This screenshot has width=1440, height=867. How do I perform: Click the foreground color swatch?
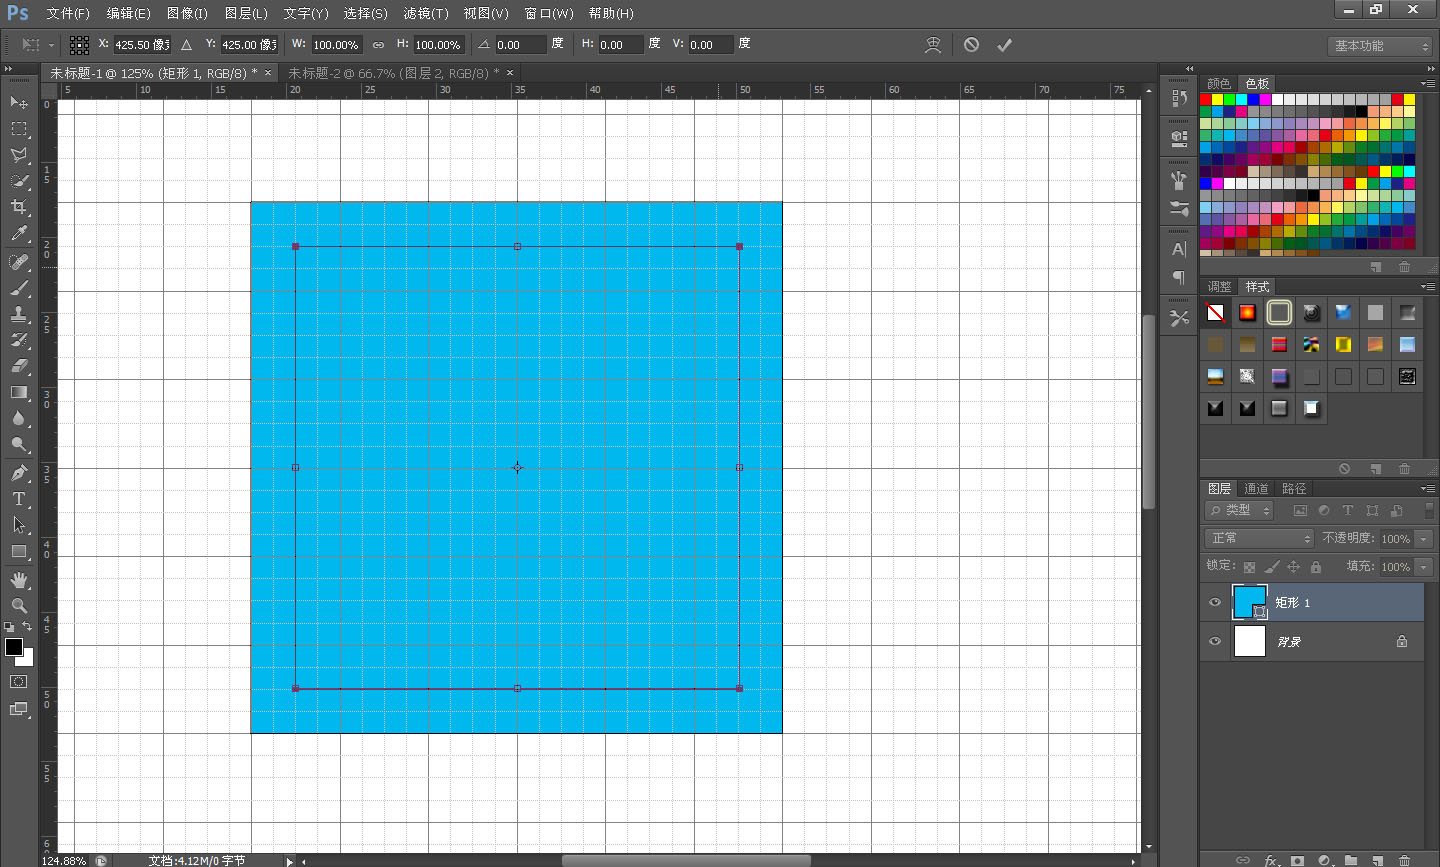(x=14, y=647)
